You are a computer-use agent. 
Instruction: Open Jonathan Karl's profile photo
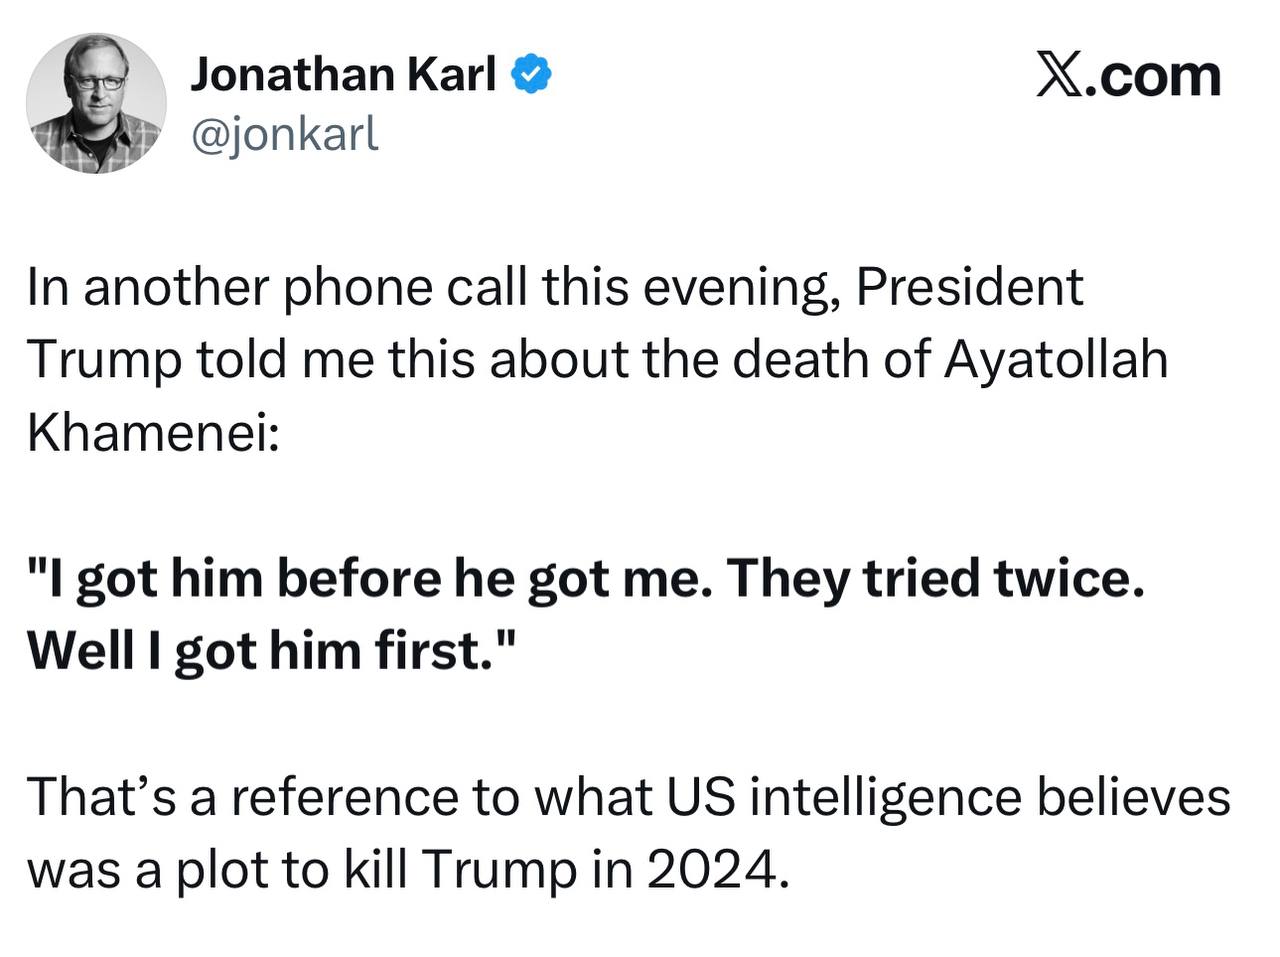[x=96, y=103]
